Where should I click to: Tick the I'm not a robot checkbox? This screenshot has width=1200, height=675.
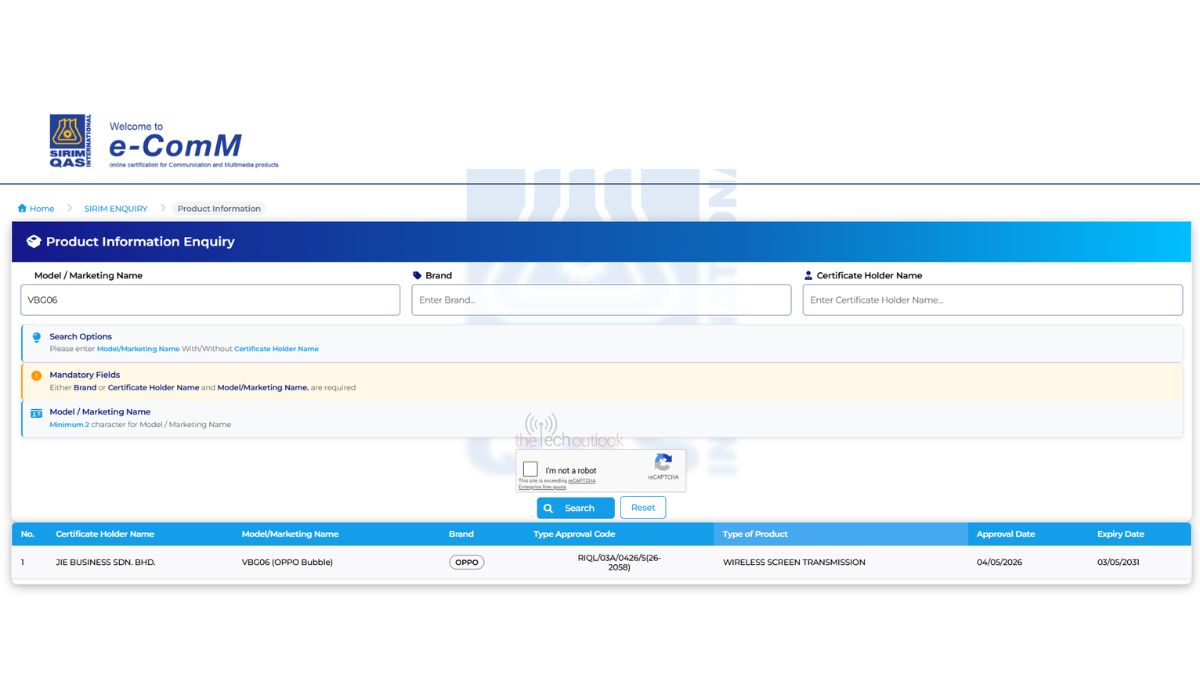coord(530,469)
